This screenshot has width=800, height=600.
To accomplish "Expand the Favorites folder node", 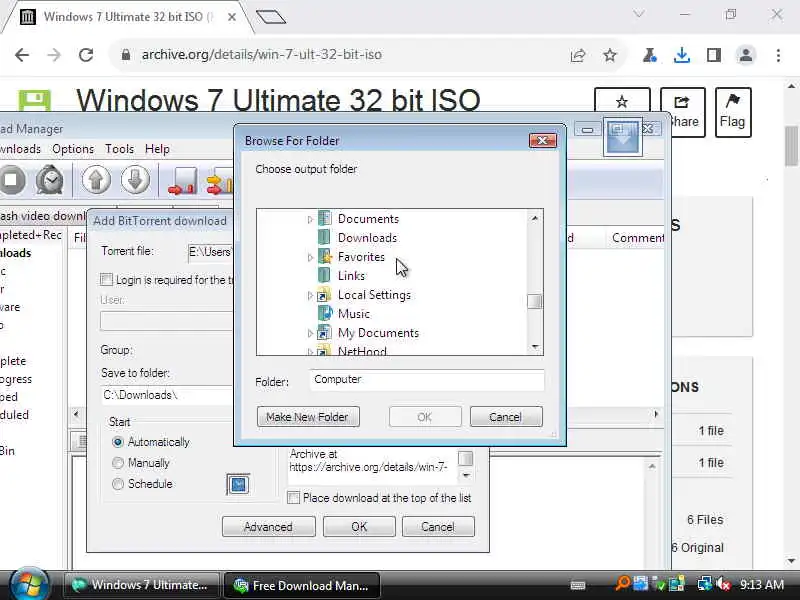I will coord(310,257).
